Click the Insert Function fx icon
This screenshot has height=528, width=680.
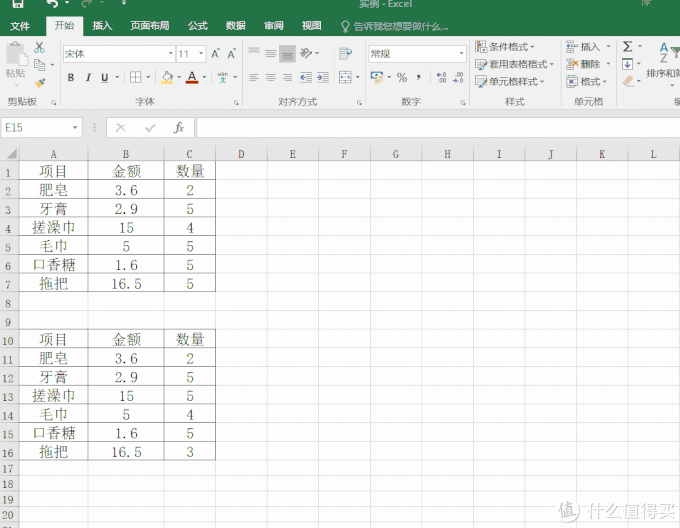(179, 127)
